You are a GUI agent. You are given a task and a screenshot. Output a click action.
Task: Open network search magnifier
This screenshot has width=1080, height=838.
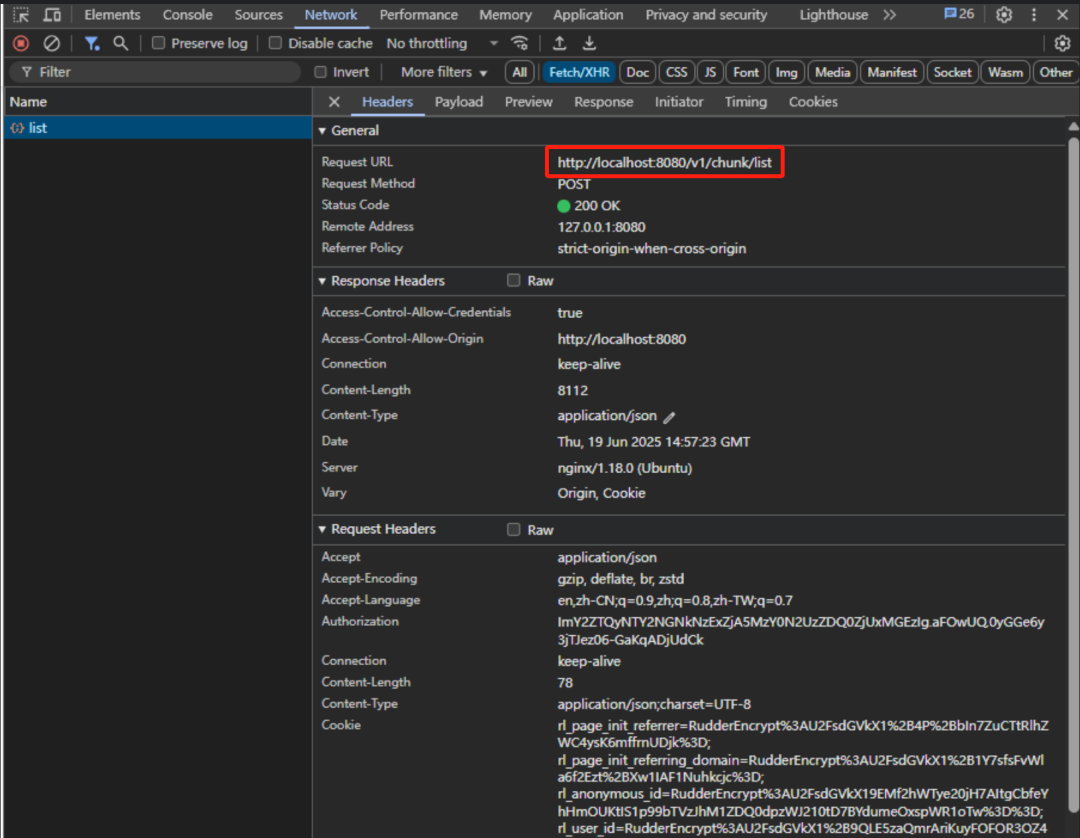(121, 43)
